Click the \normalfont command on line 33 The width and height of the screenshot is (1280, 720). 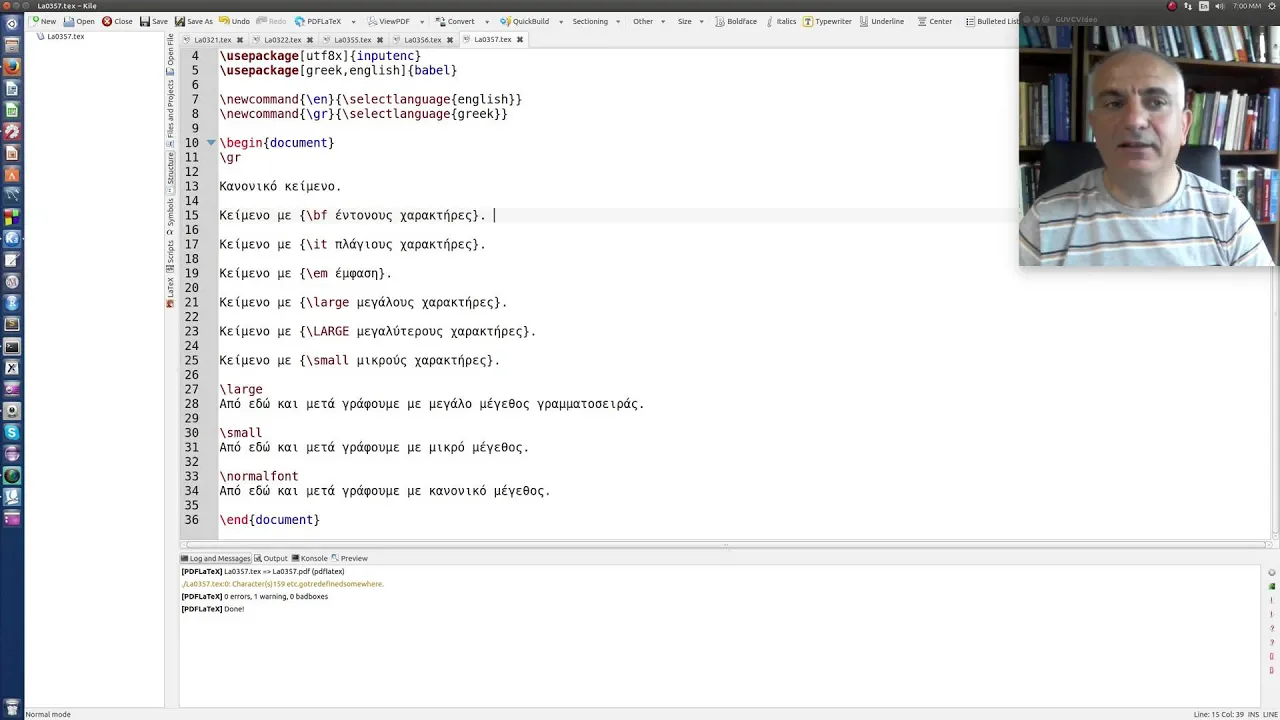click(259, 477)
